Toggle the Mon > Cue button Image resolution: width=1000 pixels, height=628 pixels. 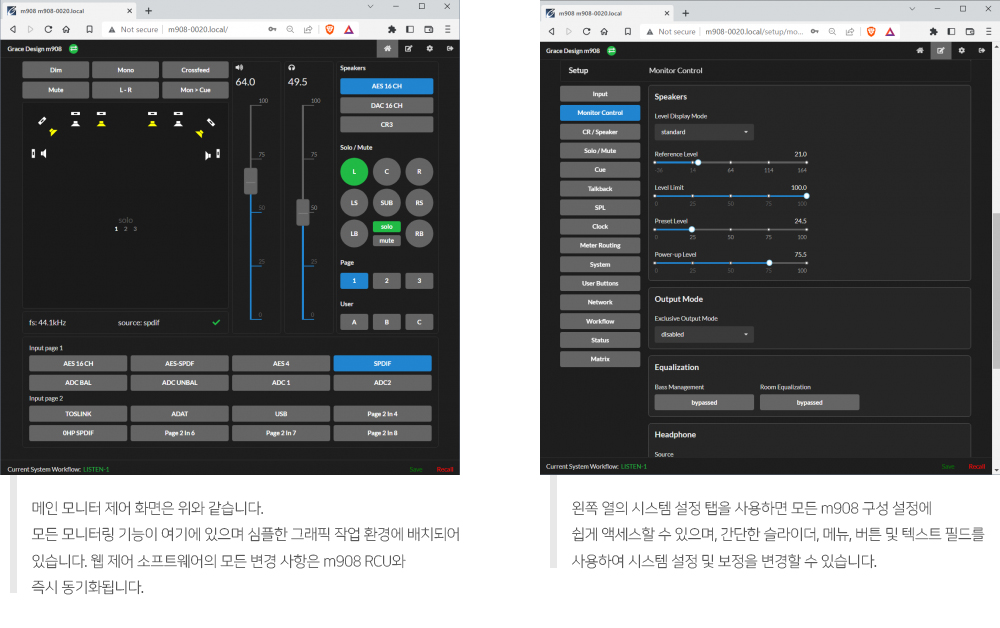[195, 90]
